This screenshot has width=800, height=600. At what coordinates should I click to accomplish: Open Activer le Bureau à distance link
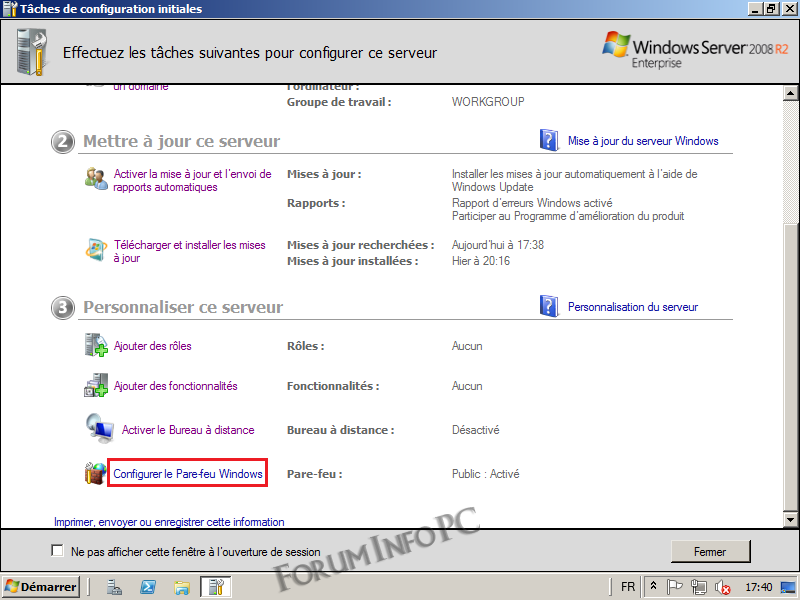click(x=188, y=430)
